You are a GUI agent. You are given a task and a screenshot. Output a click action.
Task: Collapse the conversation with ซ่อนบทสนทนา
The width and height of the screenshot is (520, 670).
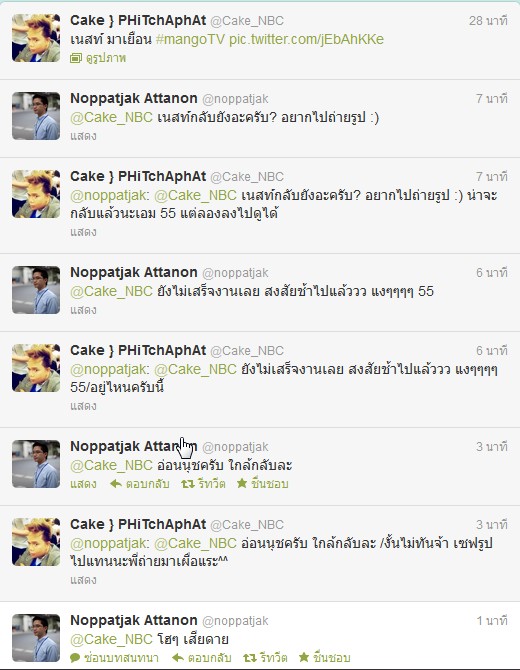point(121,658)
